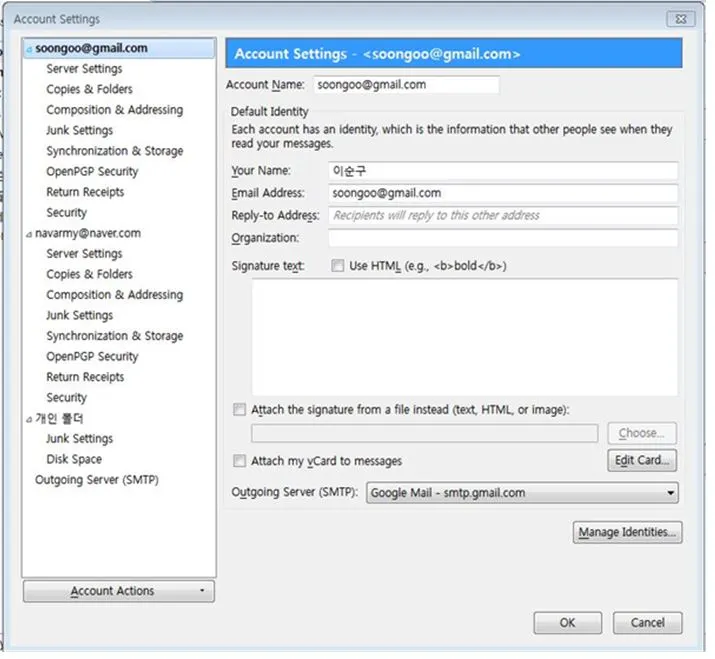The height and width of the screenshot is (659, 715).
Task: Click the Edit Card... button
Action: click(642, 460)
